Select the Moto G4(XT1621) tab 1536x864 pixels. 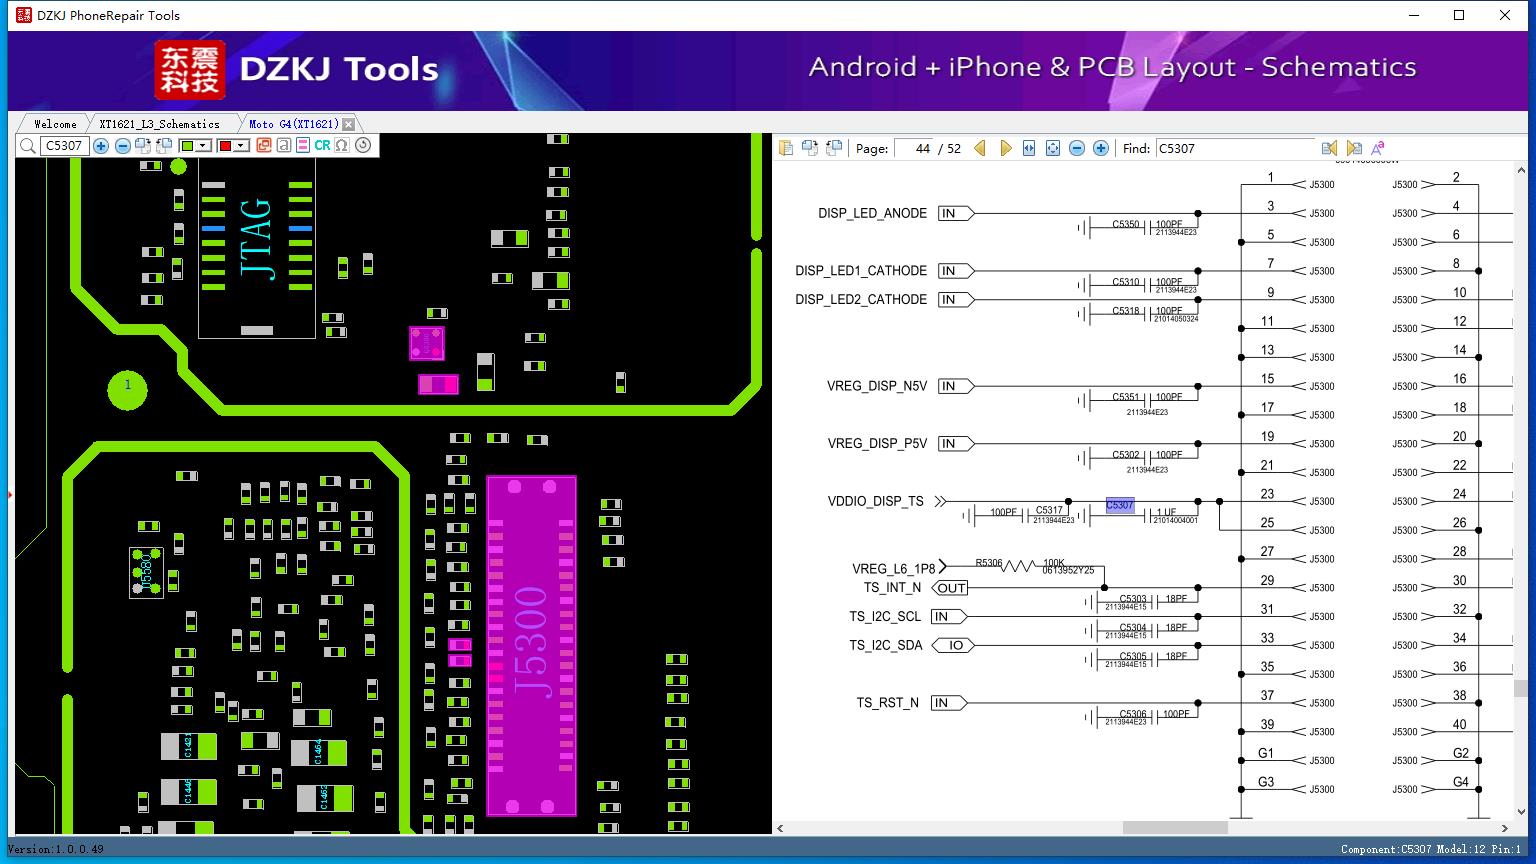[294, 124]
